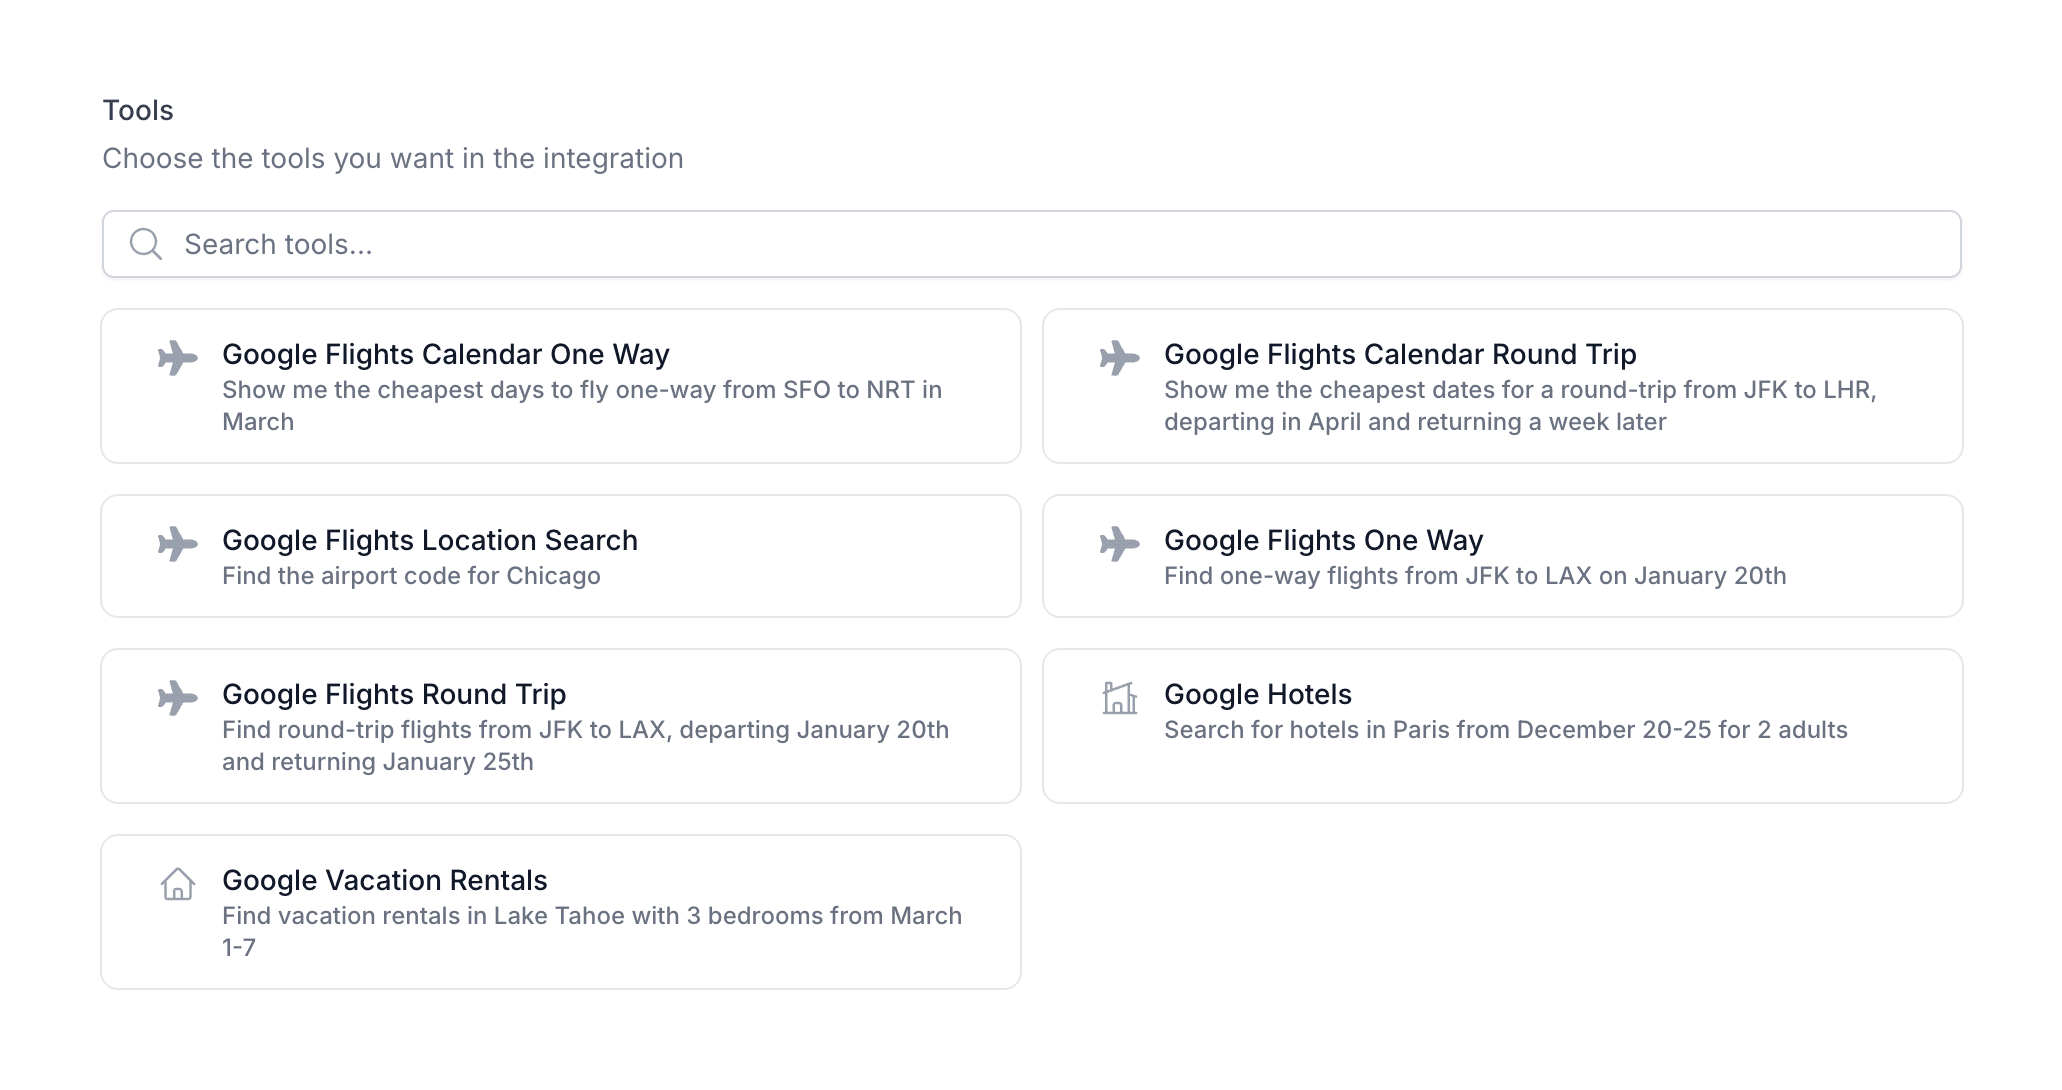The width and height of the screenshot is (2062, 1090).
Task: Pick the Google Flights Location Search title
Action: coord(429,540)
